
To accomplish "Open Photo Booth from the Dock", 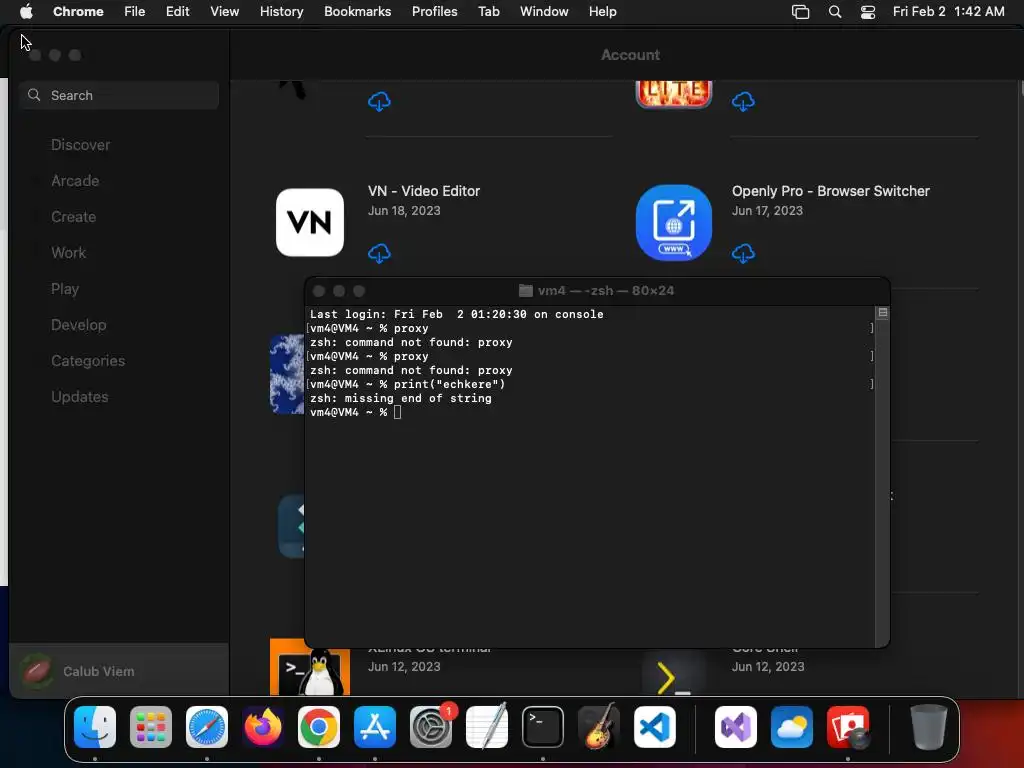I will coord(848,727).
